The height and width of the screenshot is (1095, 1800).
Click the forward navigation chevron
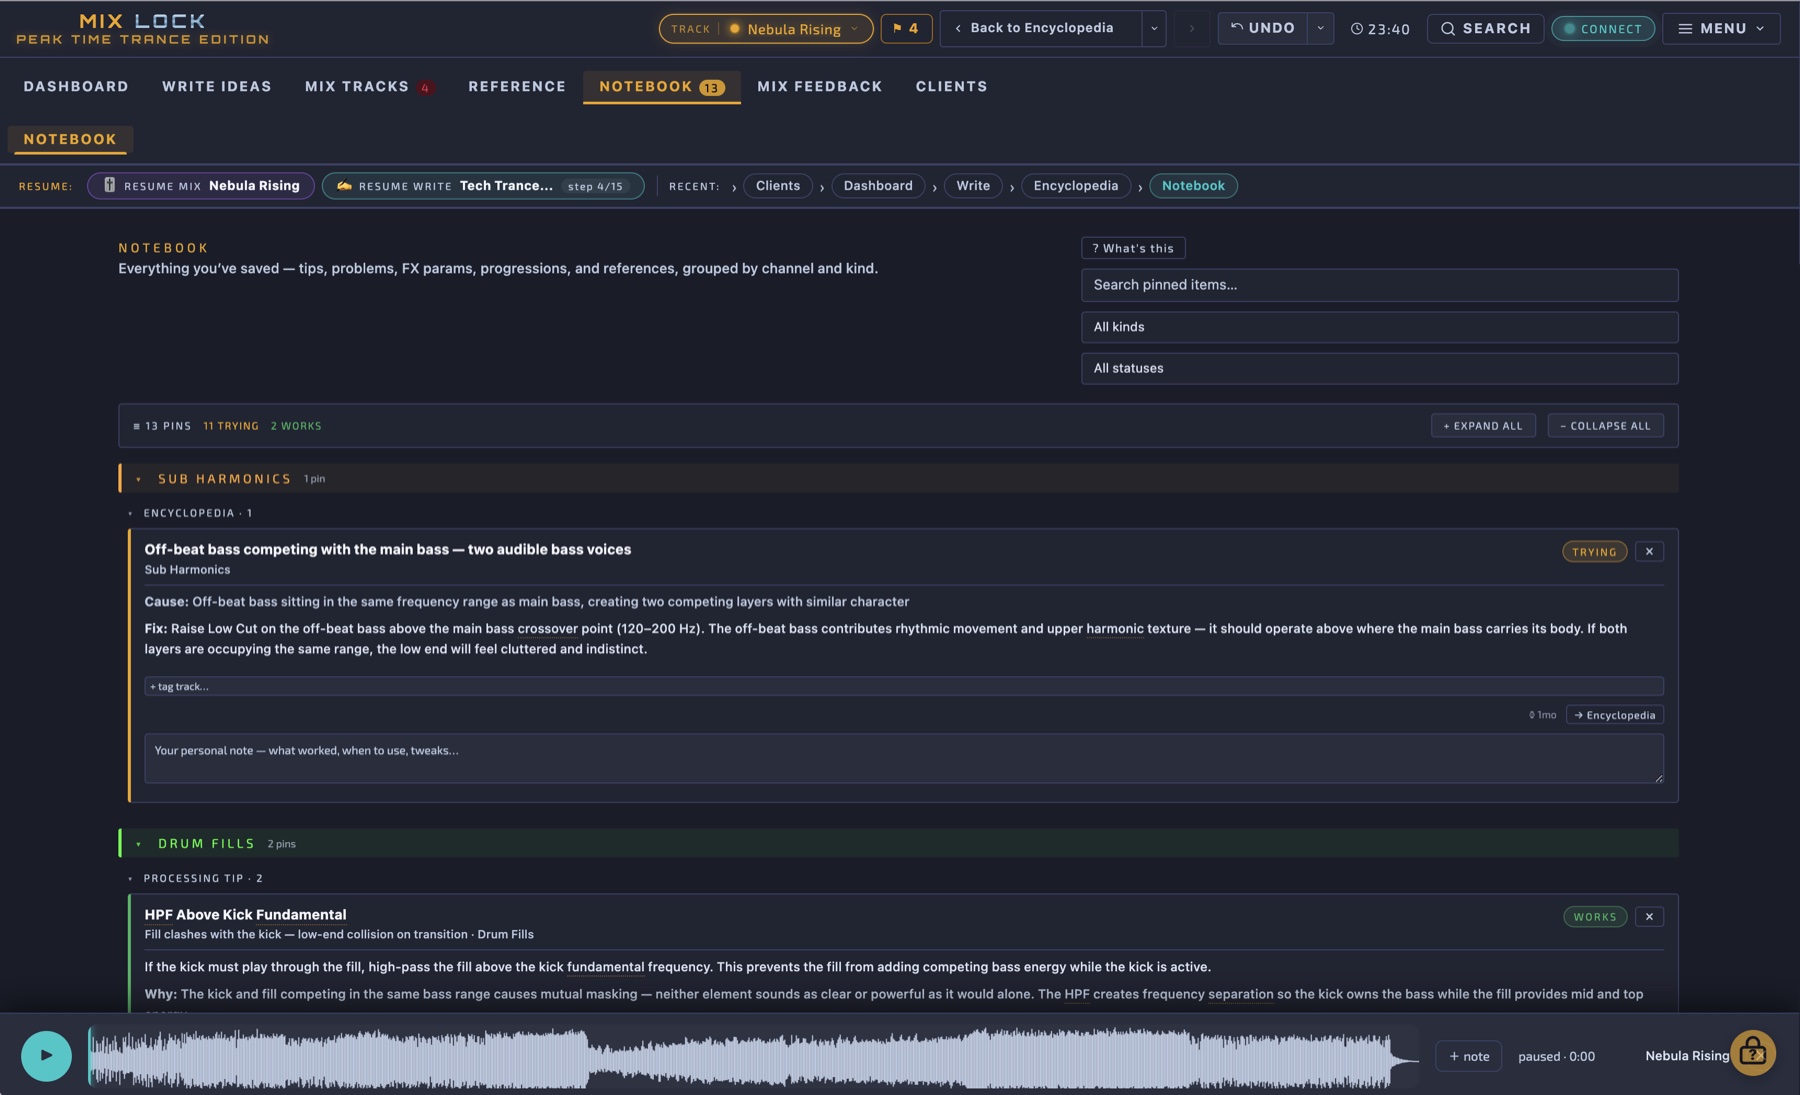point(1191,29)
